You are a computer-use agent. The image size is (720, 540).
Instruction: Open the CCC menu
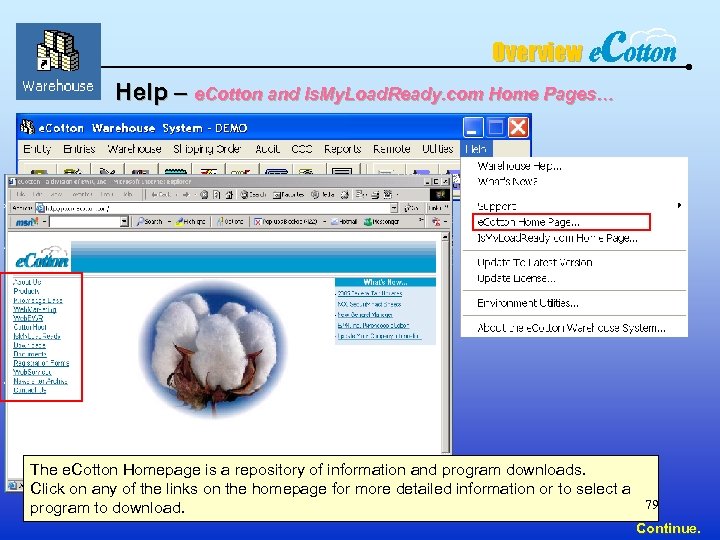(x=302, y=149)
